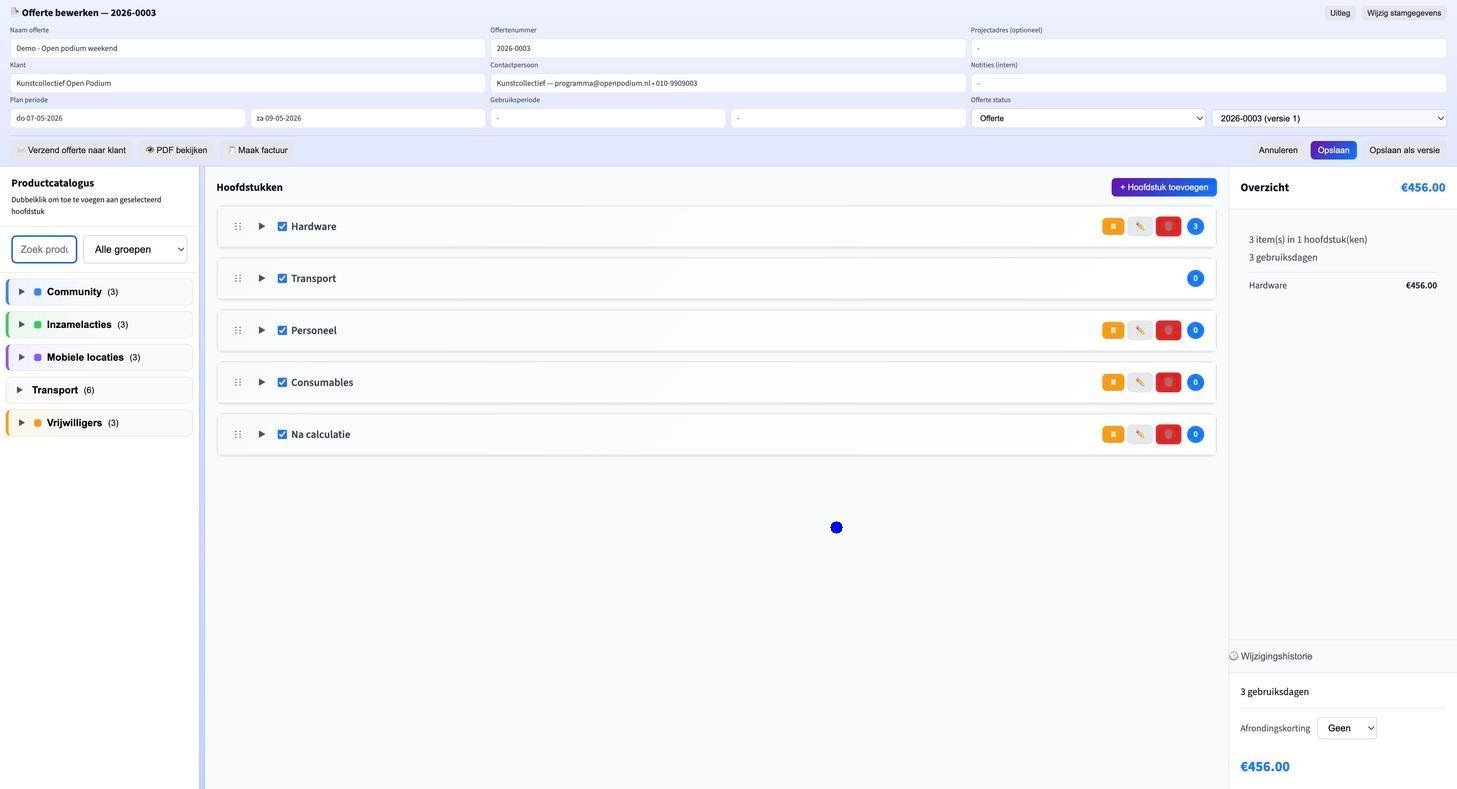Click the red delete icon on Consumables row
1457x789 pixels.
pos(1168,383)
